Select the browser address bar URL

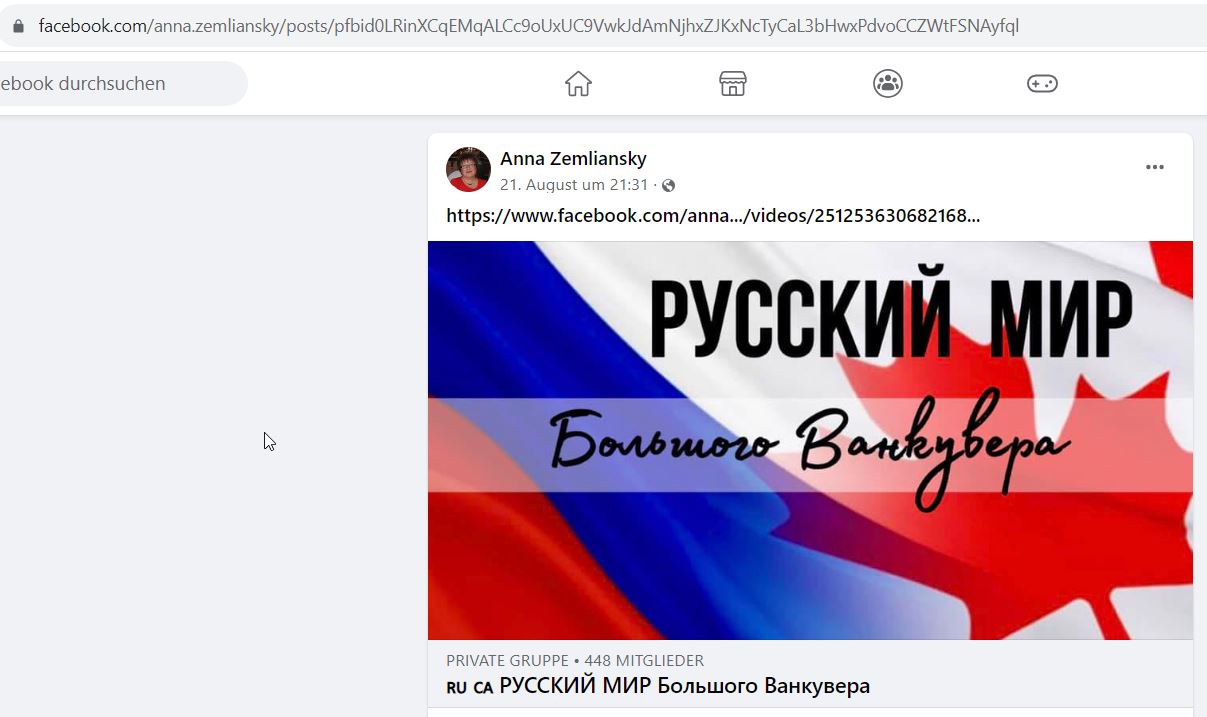(528, 26)
